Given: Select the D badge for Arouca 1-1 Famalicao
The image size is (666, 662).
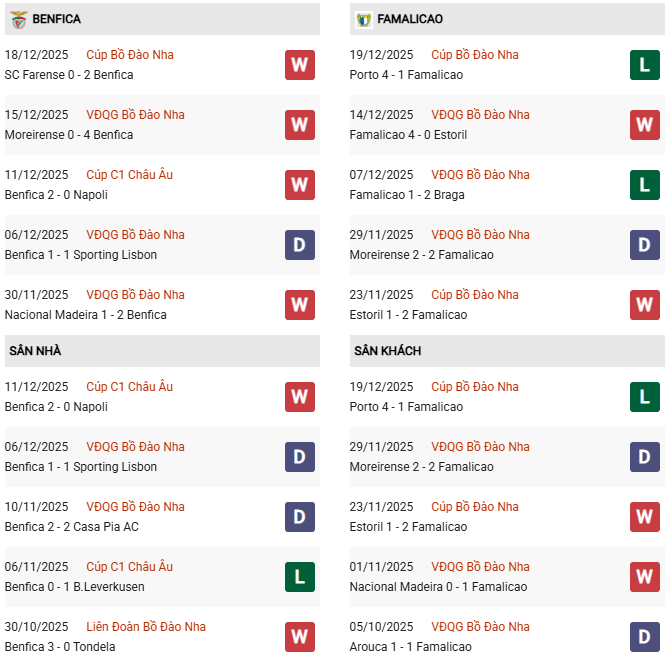Looking at the screenshot, I should 644,637.
